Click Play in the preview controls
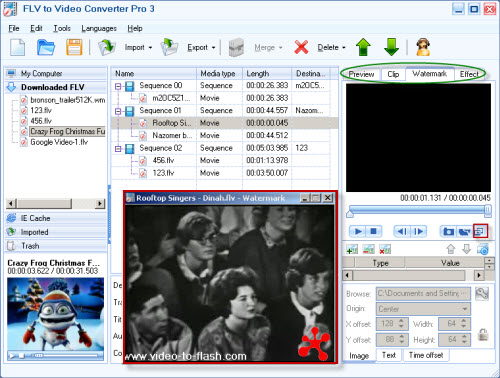This screenshot has width=500, height=378. coord(358,231)
